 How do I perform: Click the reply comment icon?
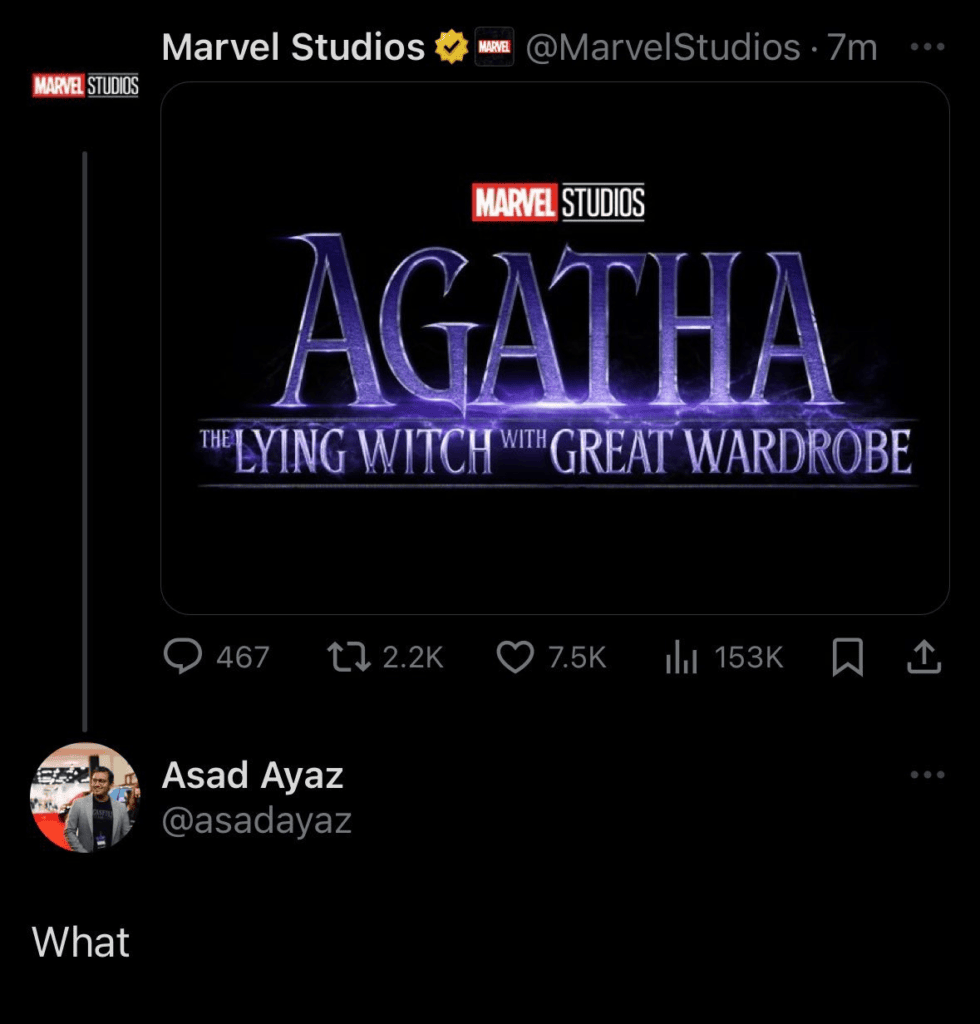tap(182, 657)
